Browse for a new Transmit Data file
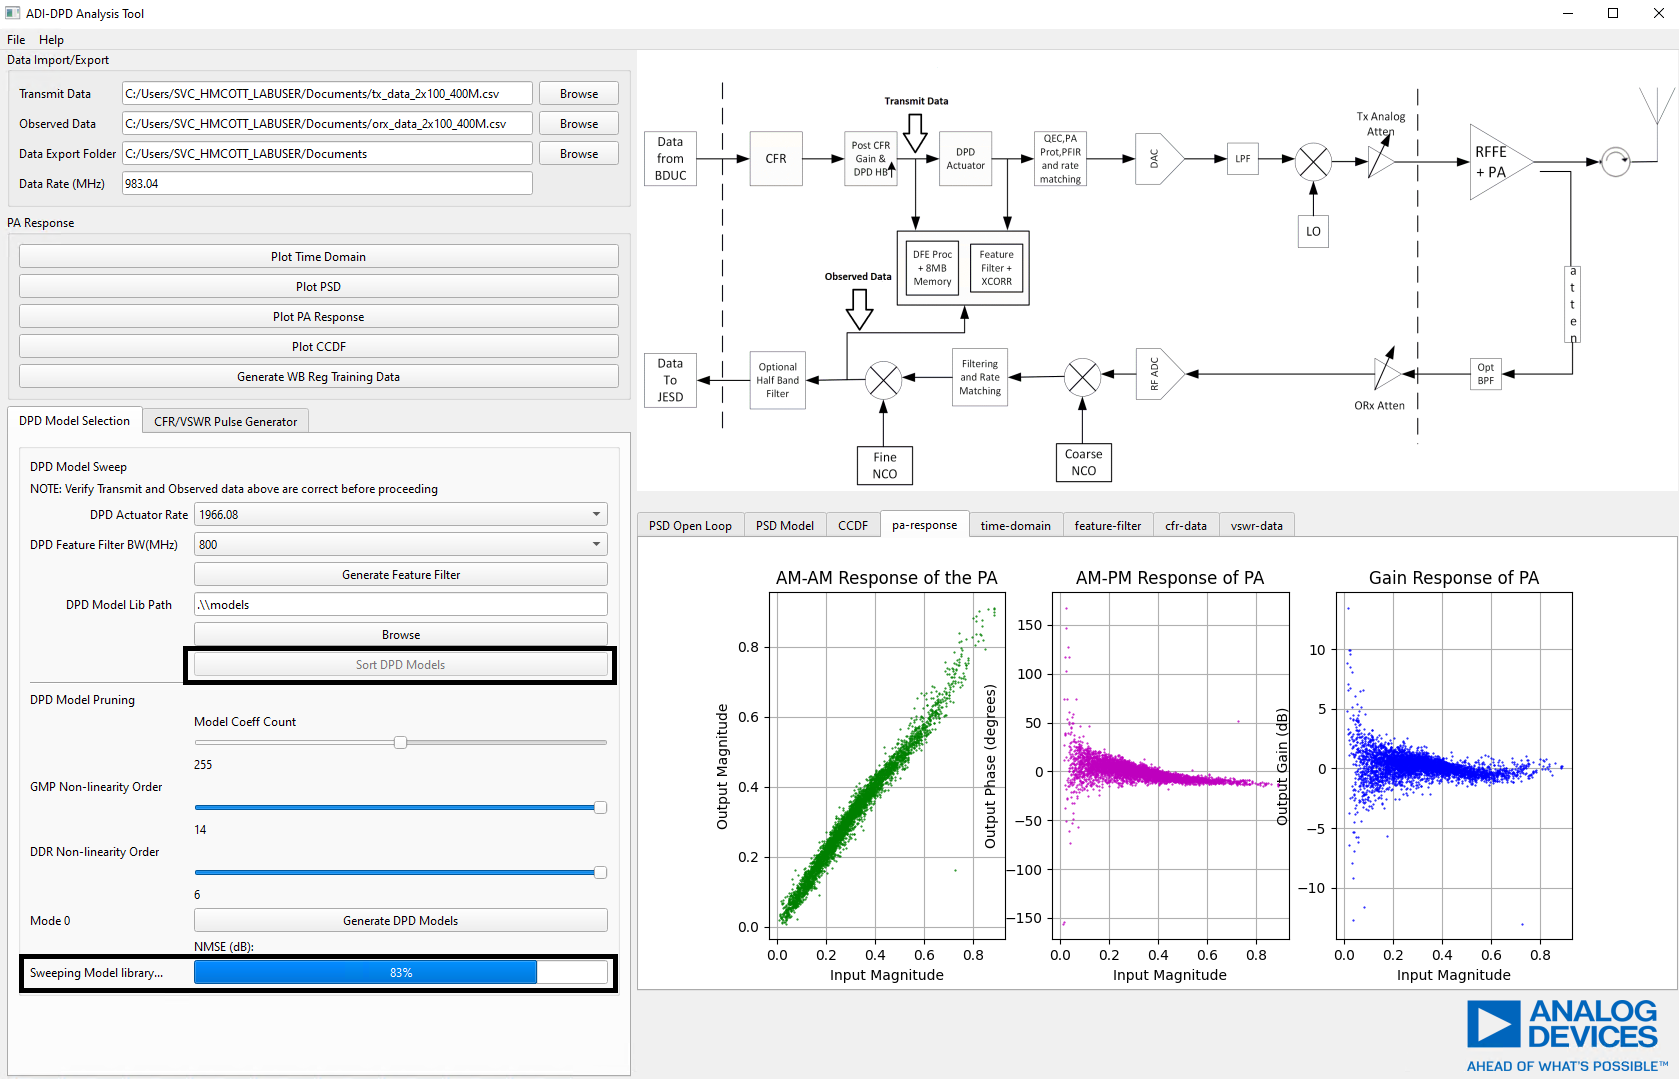1679x1079 pixels. 578,93
